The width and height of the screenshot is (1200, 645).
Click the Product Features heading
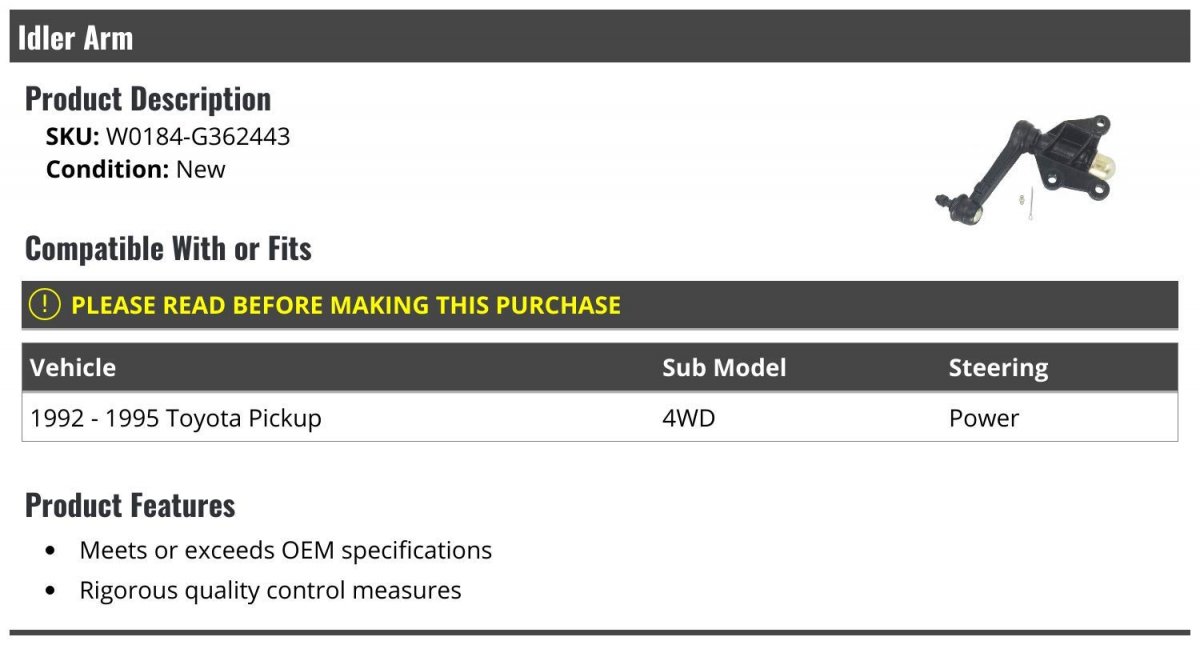tap(130, 505)
